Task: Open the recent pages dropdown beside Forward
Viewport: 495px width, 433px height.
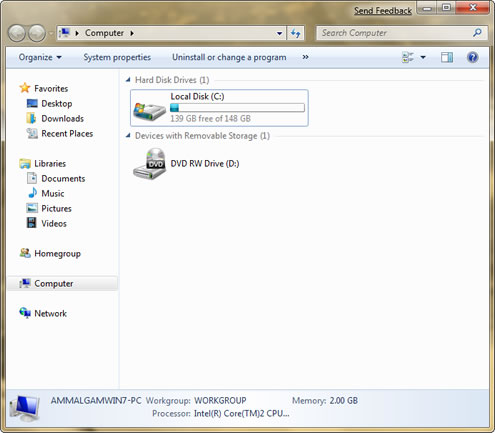Action: 51,33
